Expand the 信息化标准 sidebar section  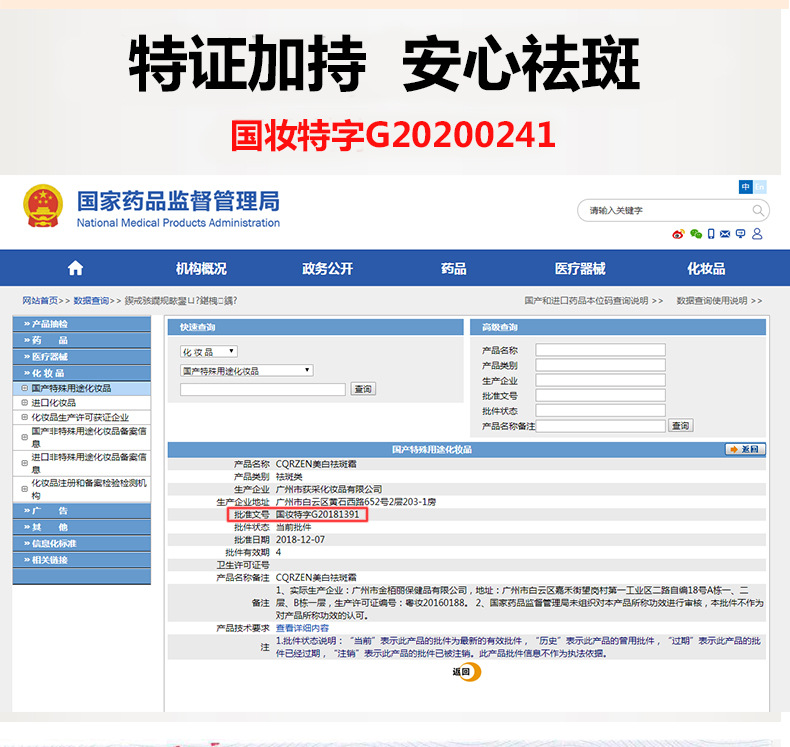coord(82,544)
